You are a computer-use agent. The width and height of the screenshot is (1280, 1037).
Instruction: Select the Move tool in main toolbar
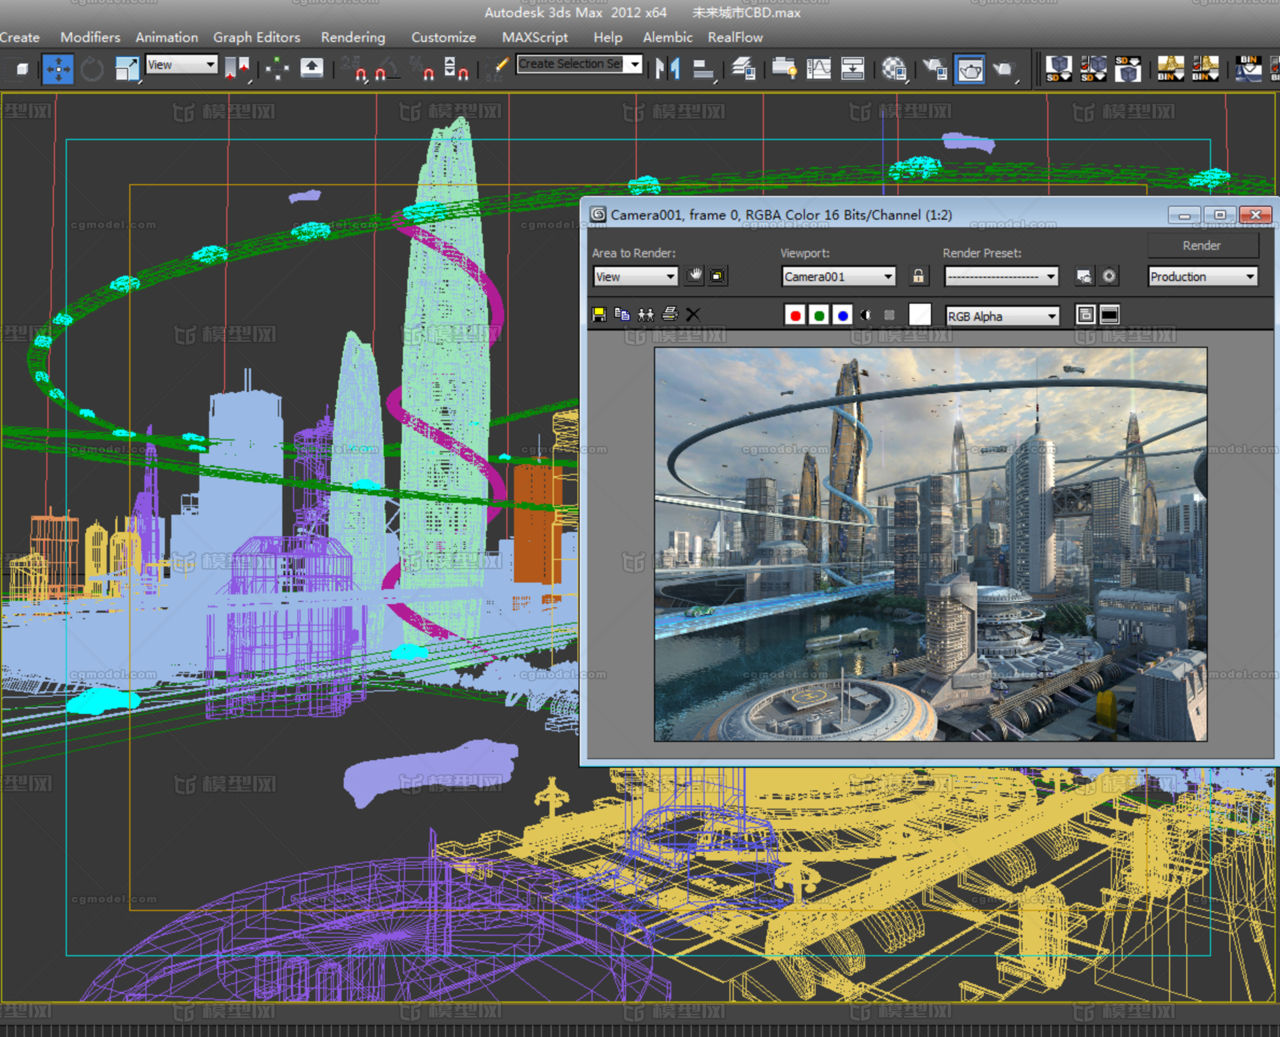click(58, 69)
